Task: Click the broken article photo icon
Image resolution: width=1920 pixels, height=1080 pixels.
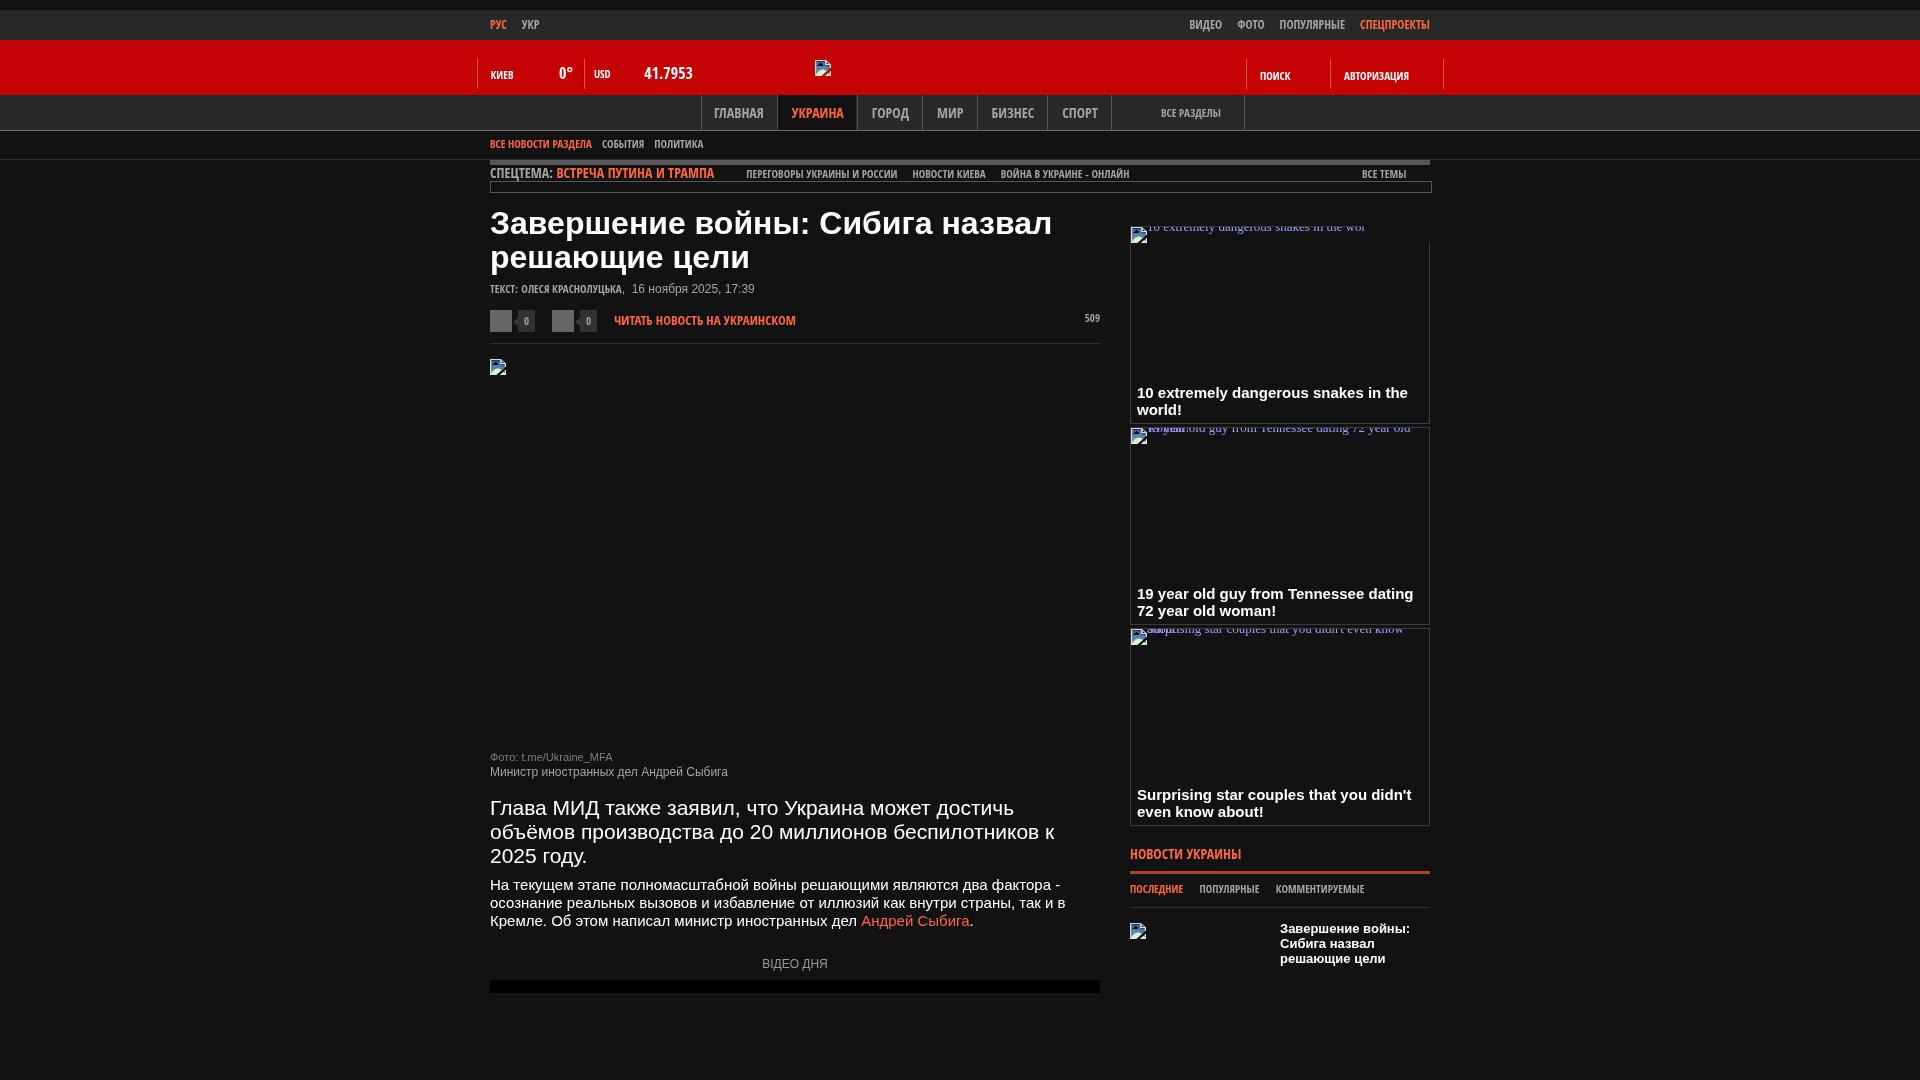Action: (498, 367)
